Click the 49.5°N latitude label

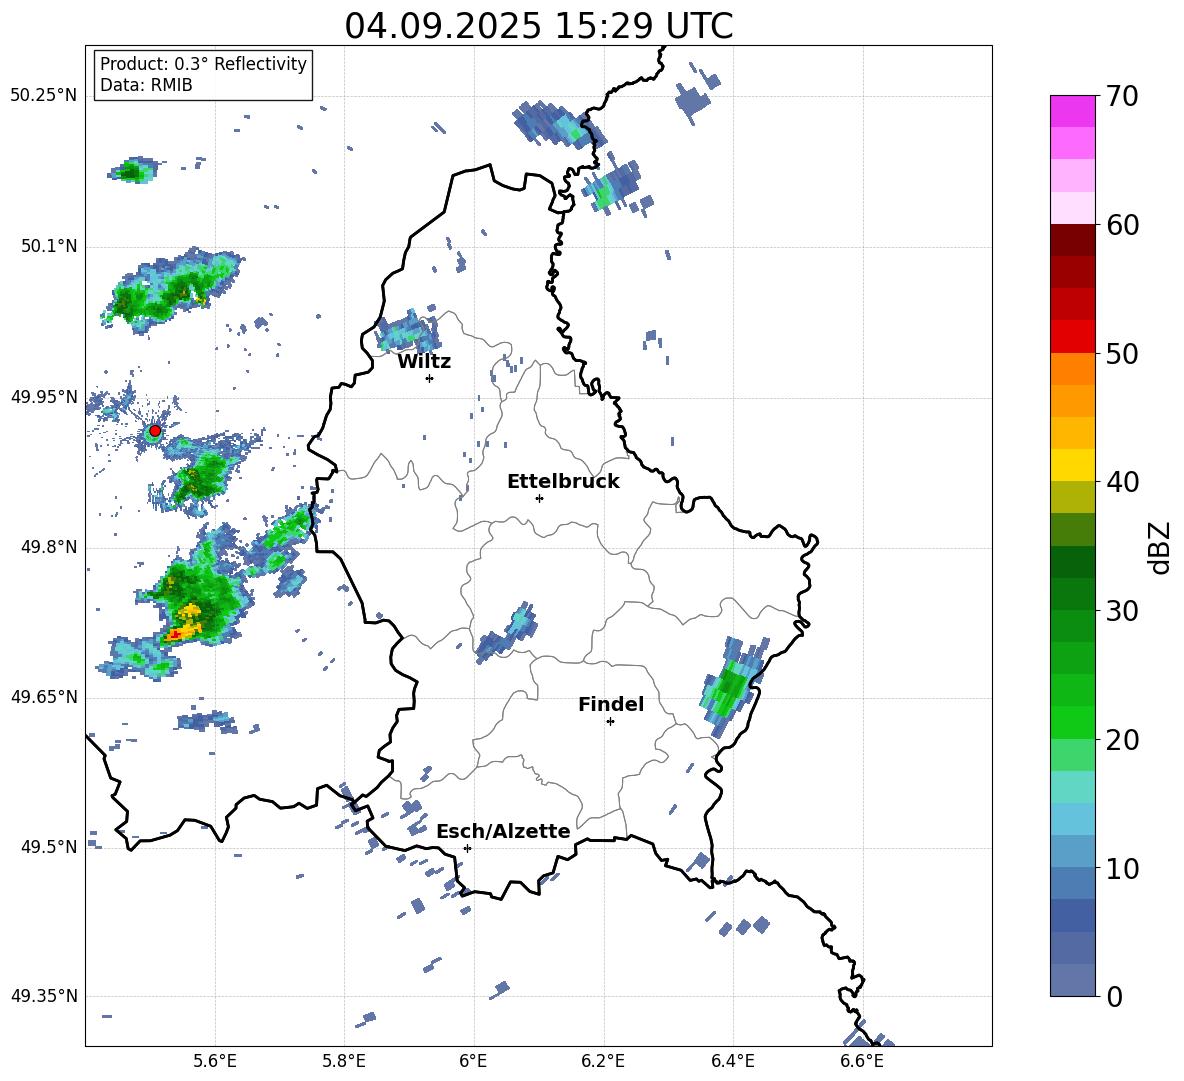pos(48,847)
